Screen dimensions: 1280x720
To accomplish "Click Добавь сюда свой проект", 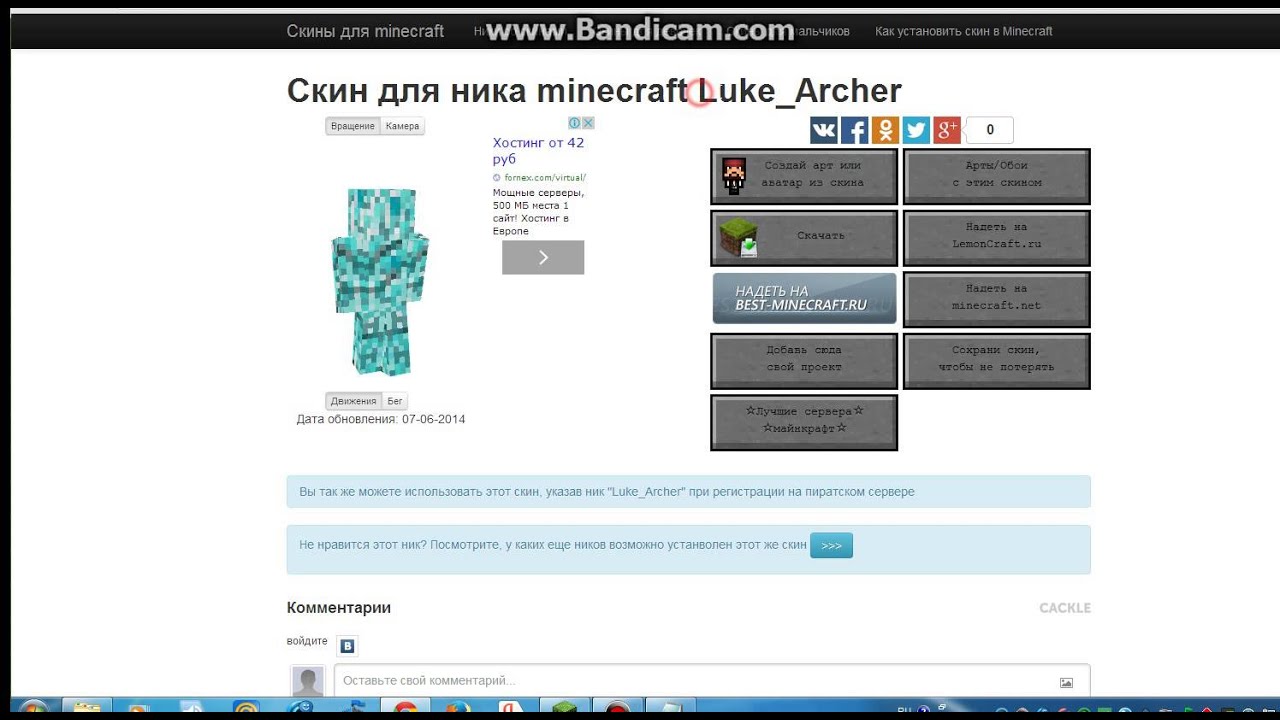I will click(804, 360).
